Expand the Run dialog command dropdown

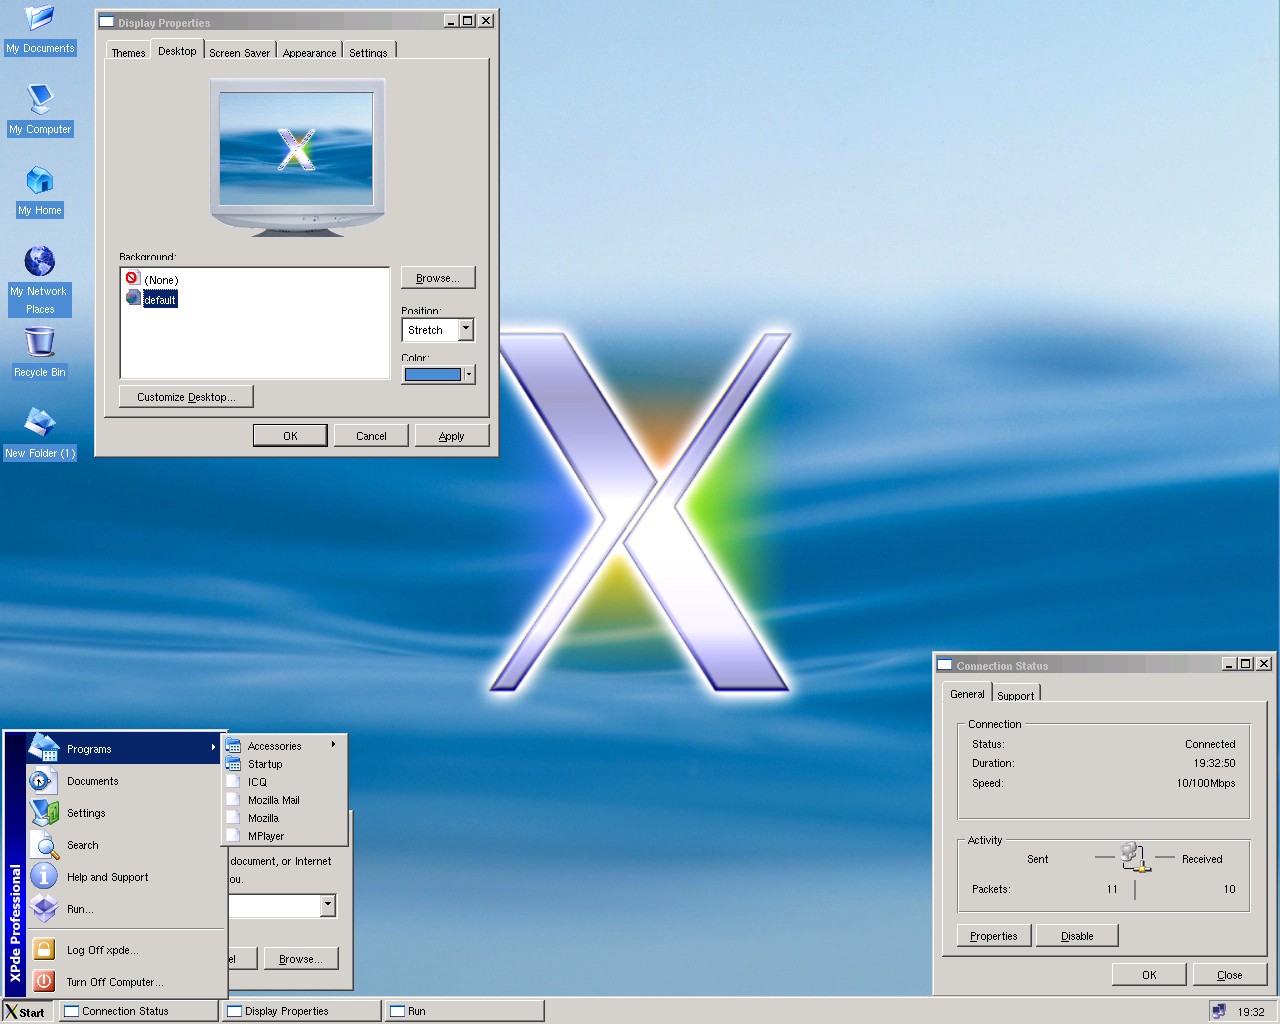[x=327, y=905]
